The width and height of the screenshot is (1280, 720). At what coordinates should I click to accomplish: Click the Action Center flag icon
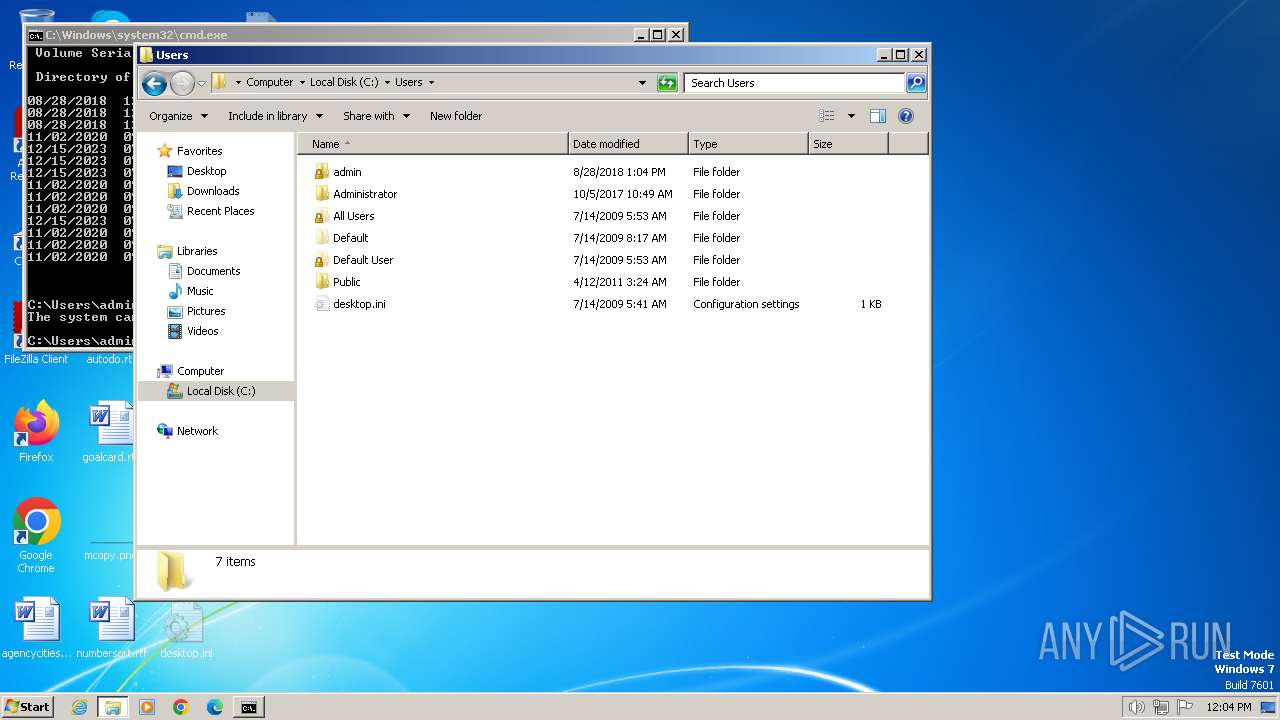click(1184, 707)
